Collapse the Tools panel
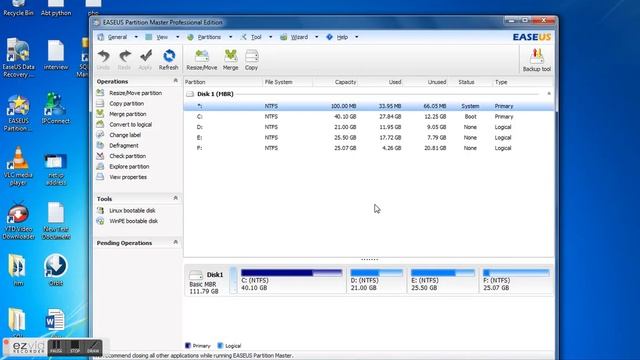 176,198
